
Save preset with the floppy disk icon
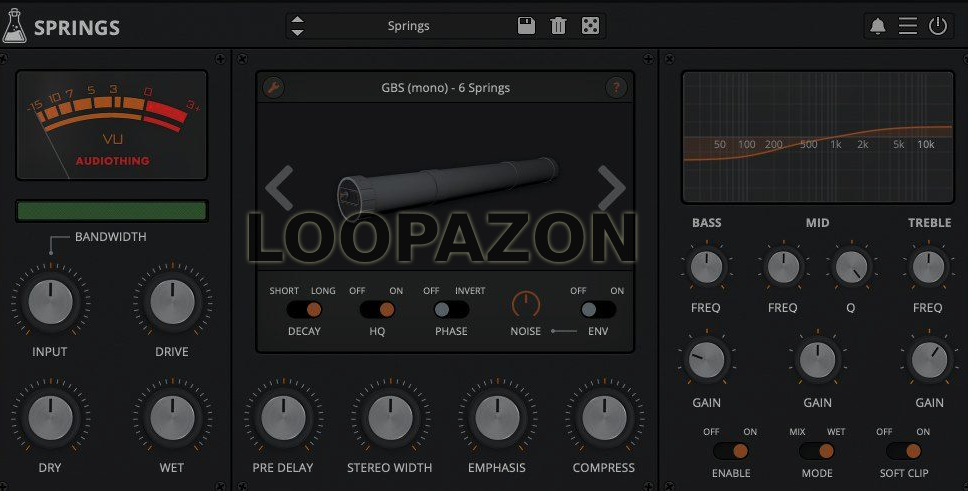pos(526,25)
